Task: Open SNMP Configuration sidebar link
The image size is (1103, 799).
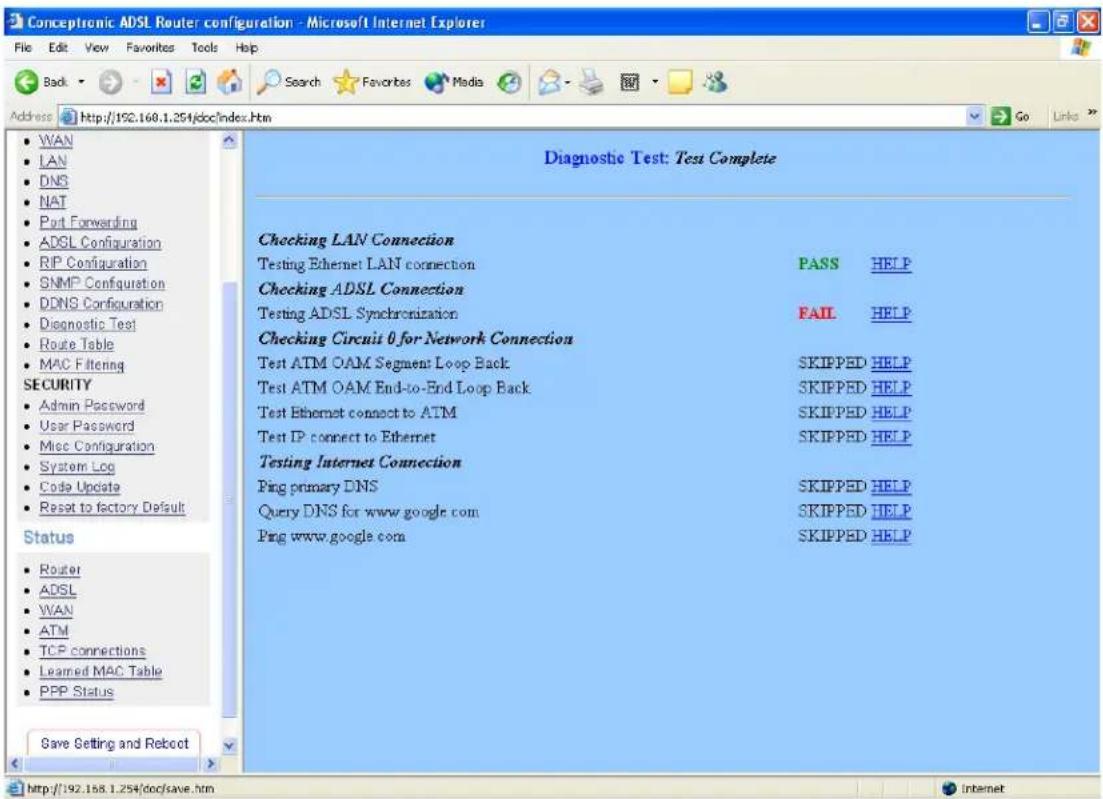Action: (102, 283)
